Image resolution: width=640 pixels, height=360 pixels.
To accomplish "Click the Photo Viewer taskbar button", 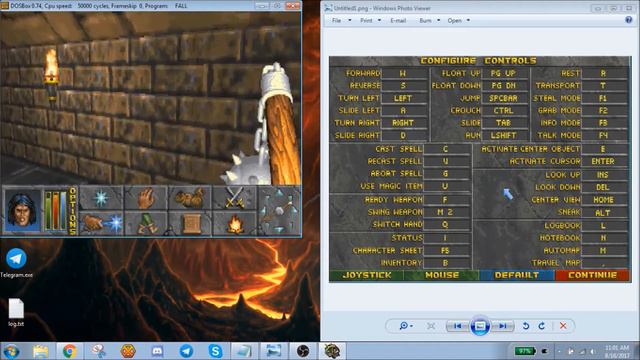I will tap(273, 351).
